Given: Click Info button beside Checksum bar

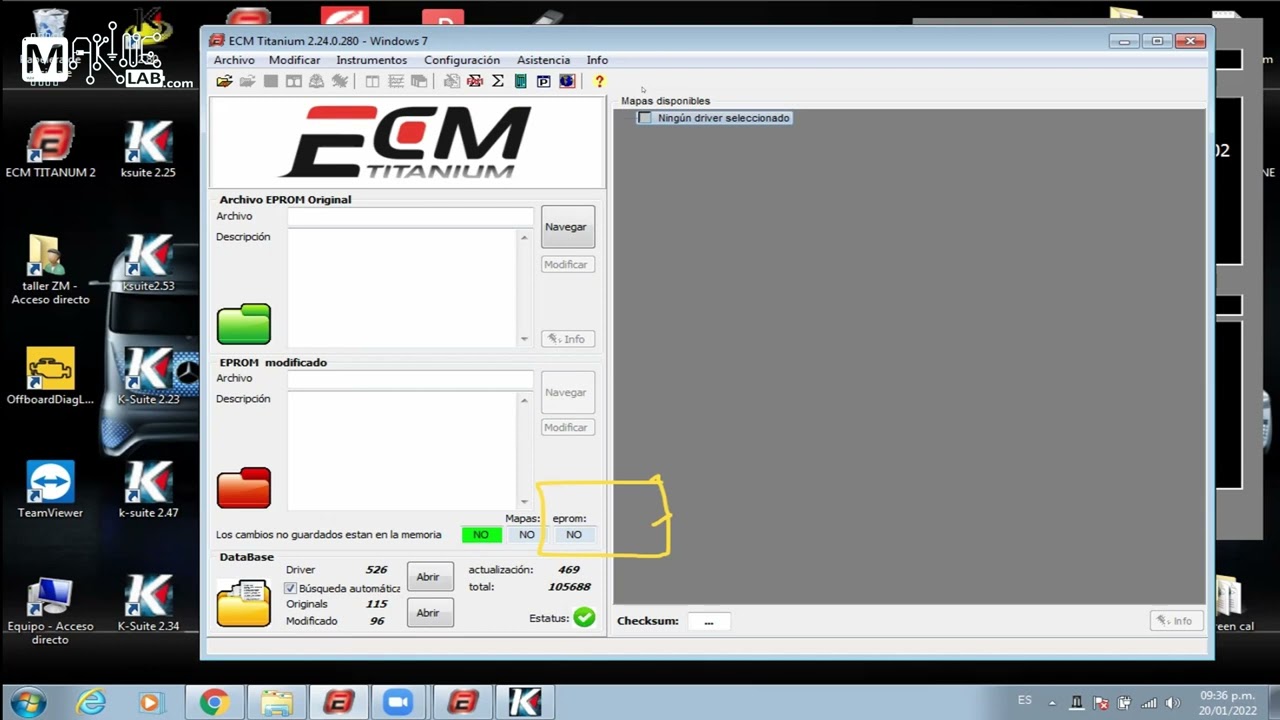Looking at the screenshot, I should tap(1176, 621).
